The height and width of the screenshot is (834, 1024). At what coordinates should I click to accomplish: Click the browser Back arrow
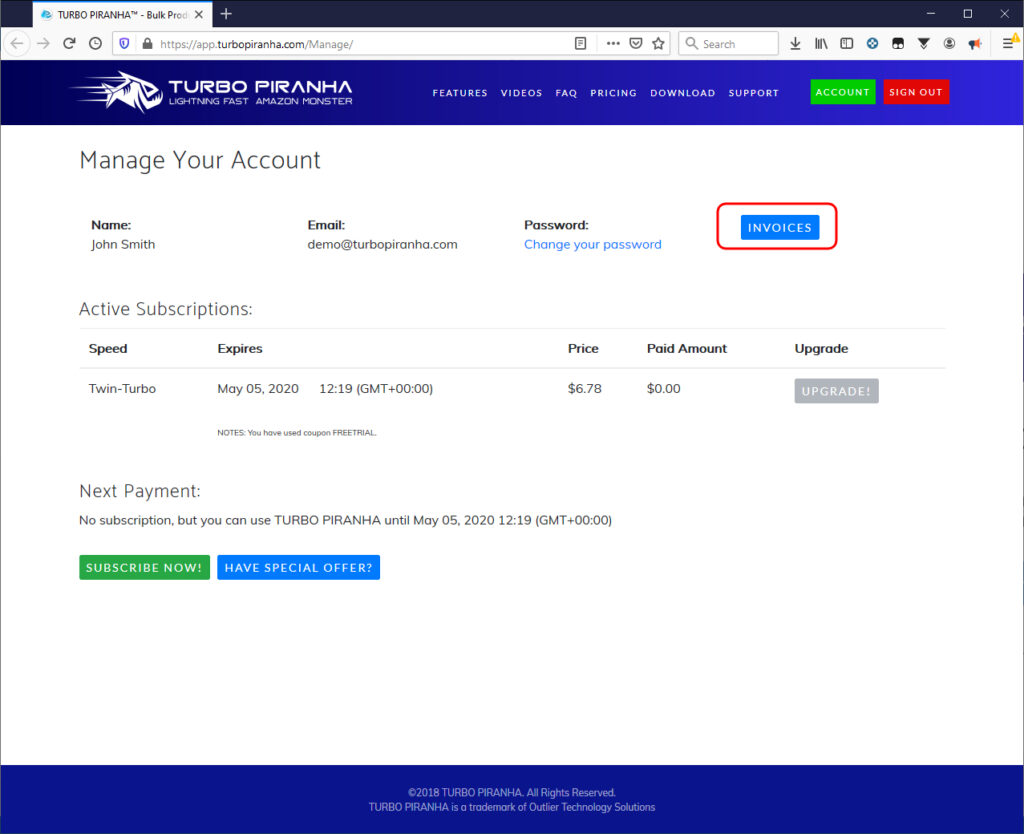click(x=17, y=44)
